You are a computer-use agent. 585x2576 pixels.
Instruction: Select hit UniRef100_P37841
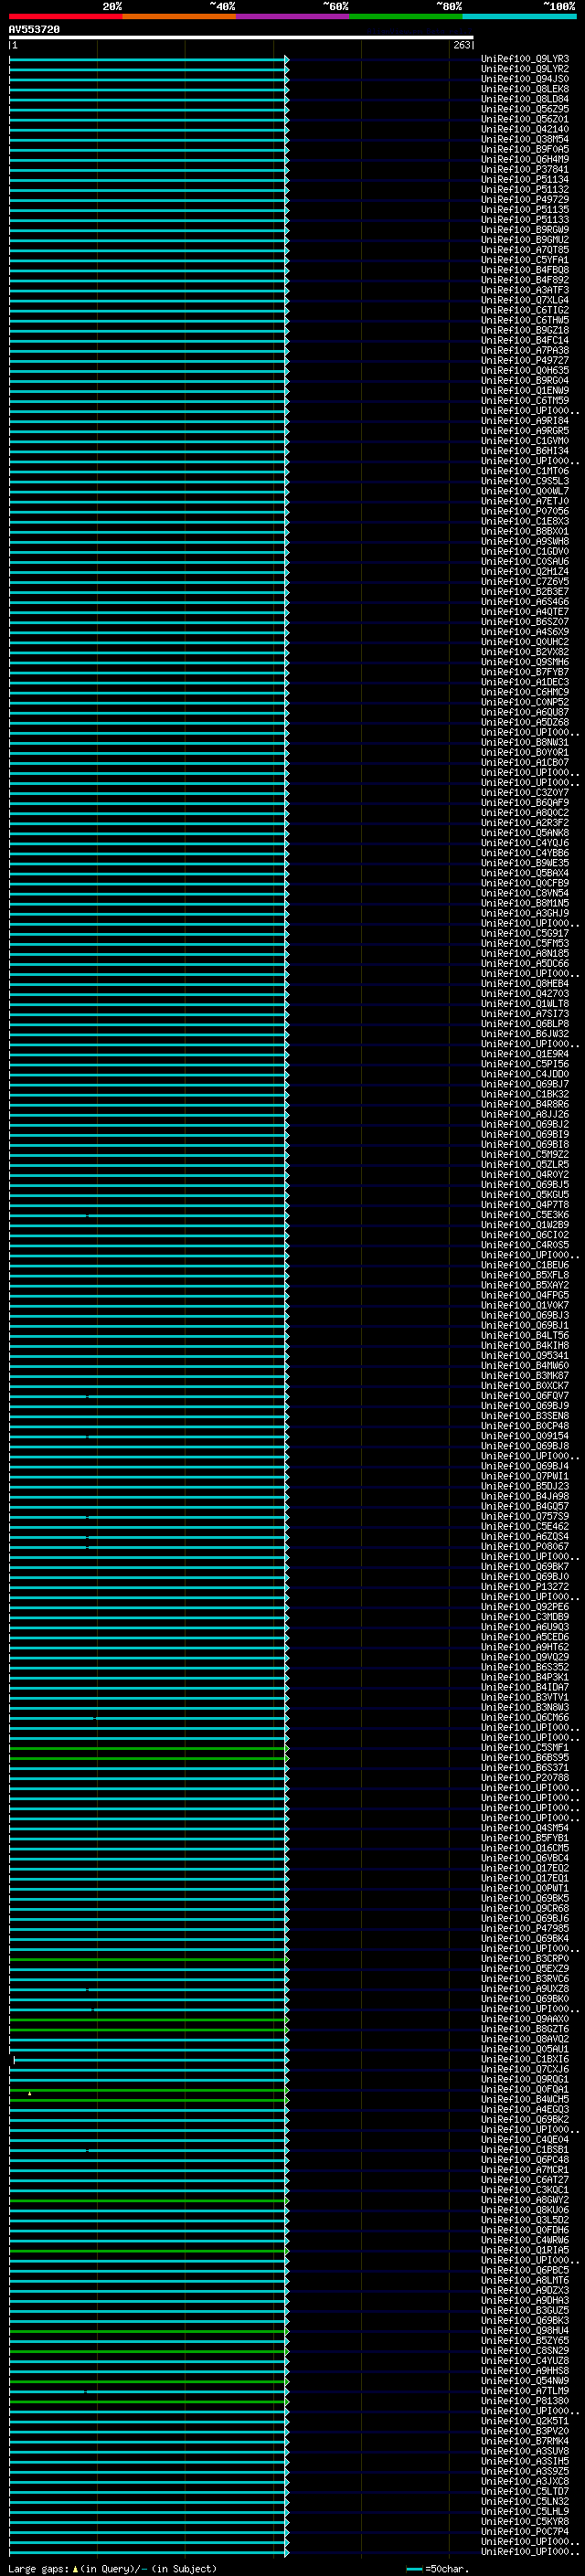[525, 170]
